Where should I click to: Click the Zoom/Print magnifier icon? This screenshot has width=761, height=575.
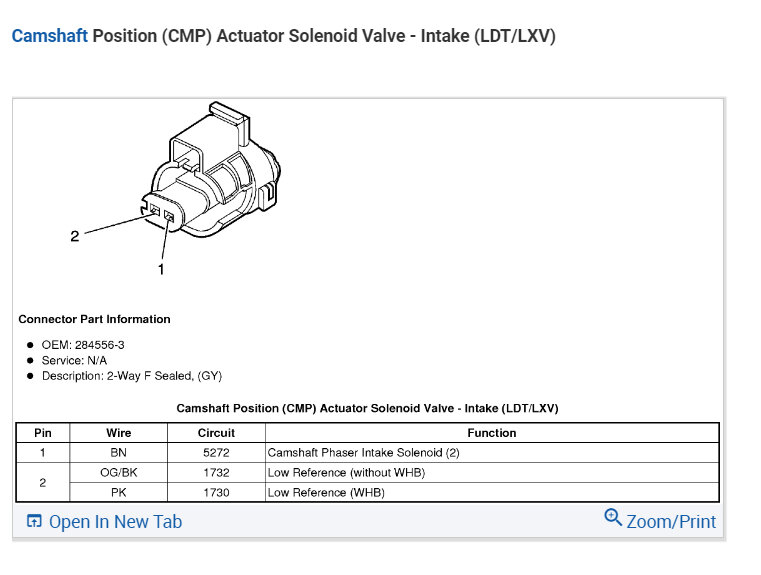click(x=613, y=517)
